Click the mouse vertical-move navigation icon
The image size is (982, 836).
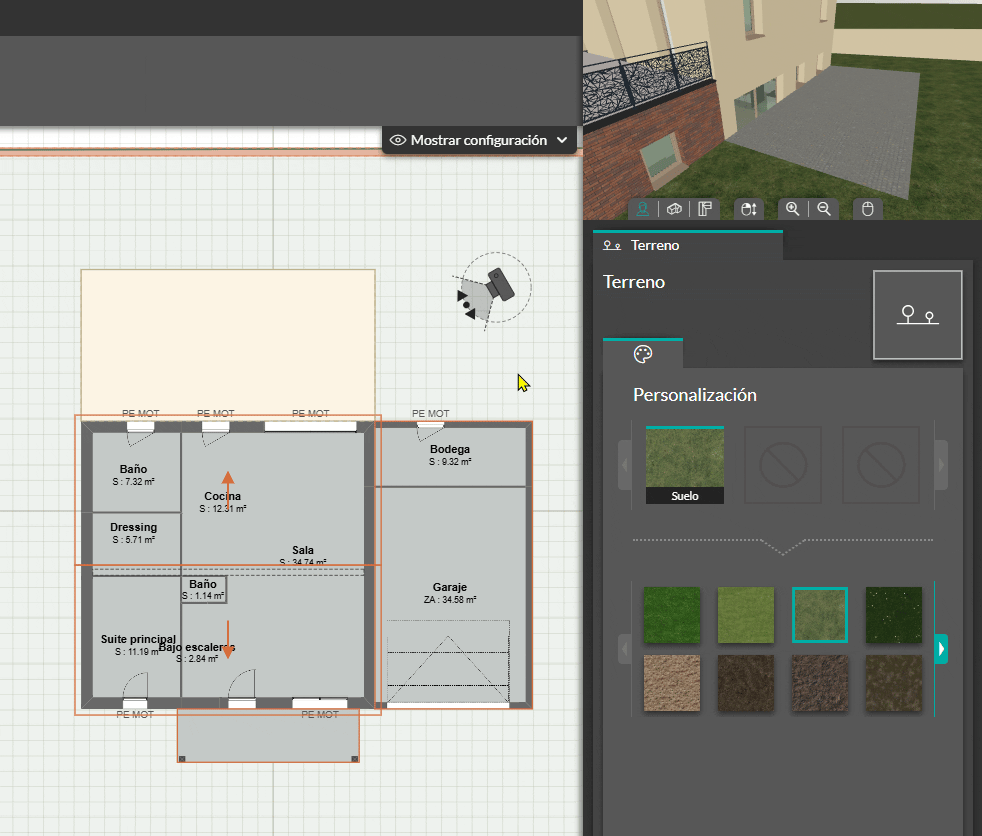click(x=749, y=209)
